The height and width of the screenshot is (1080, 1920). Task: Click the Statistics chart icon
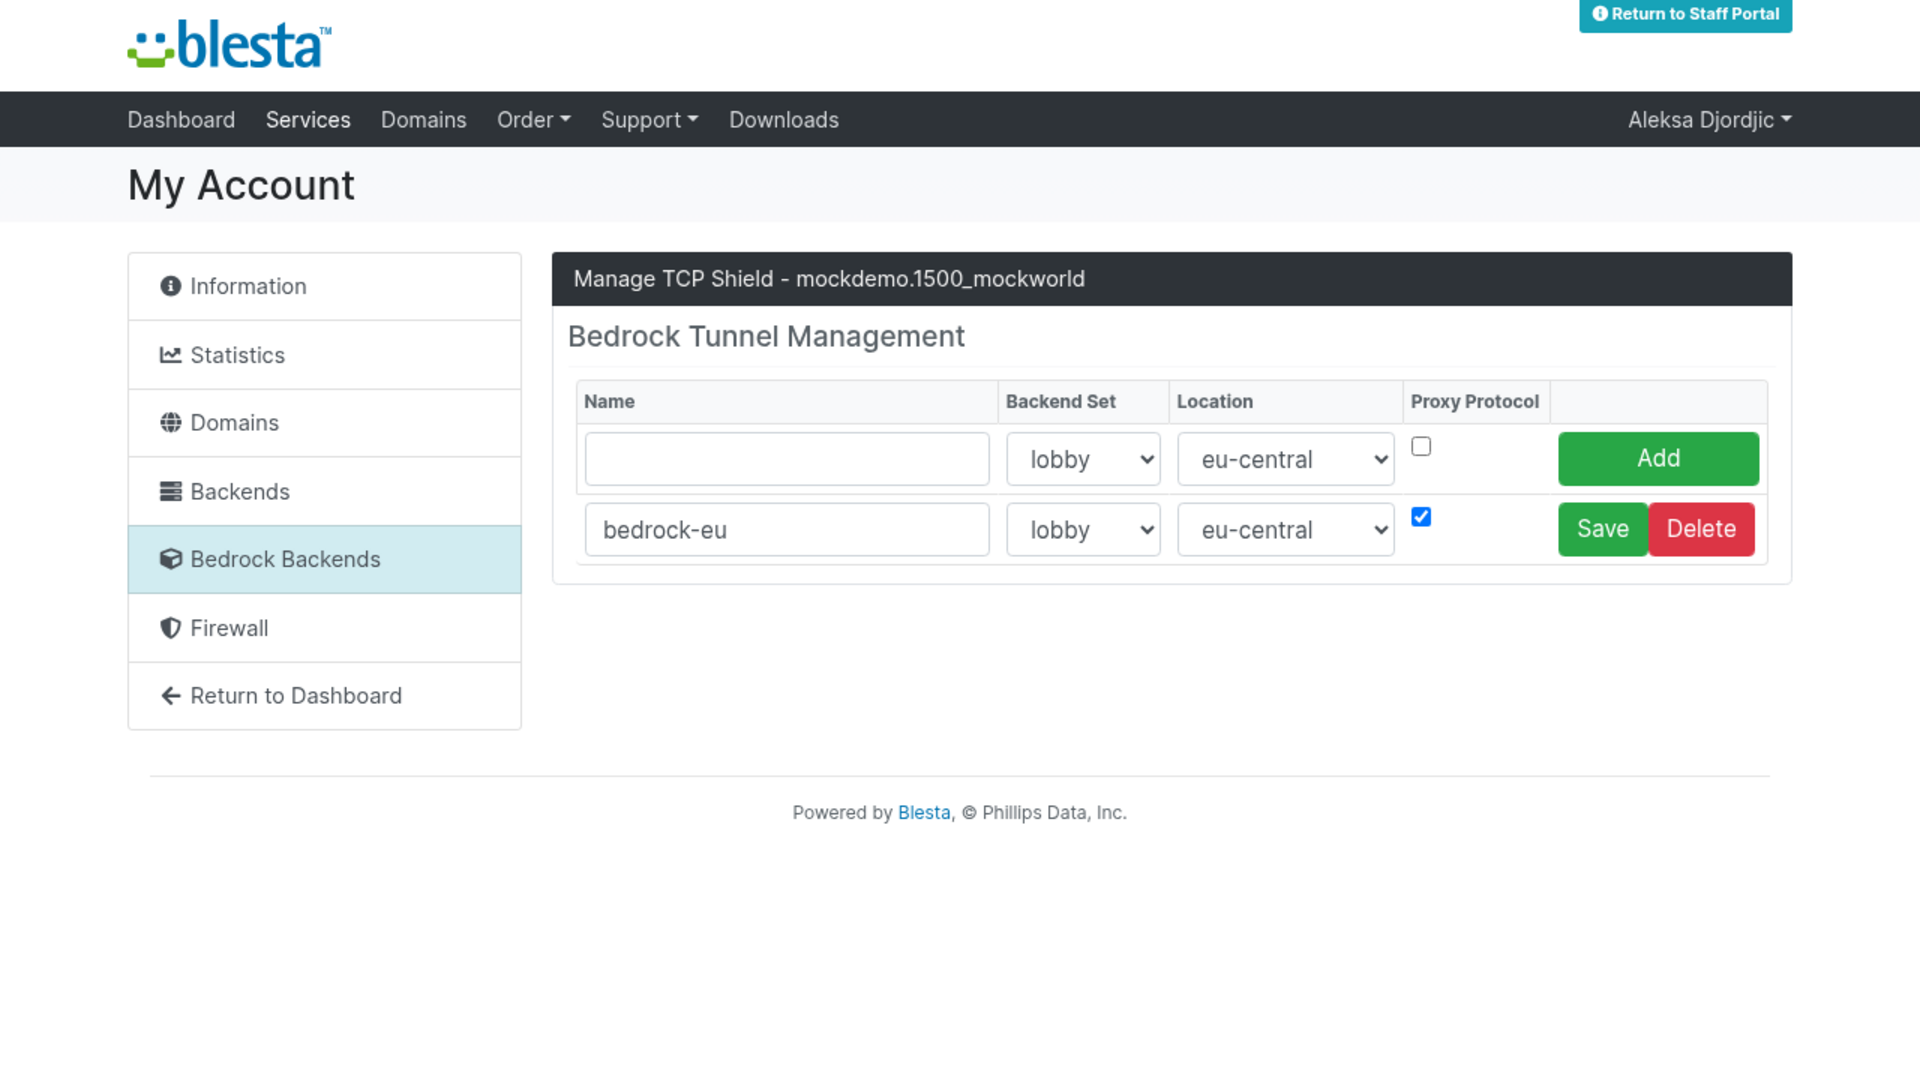[171, 355]
